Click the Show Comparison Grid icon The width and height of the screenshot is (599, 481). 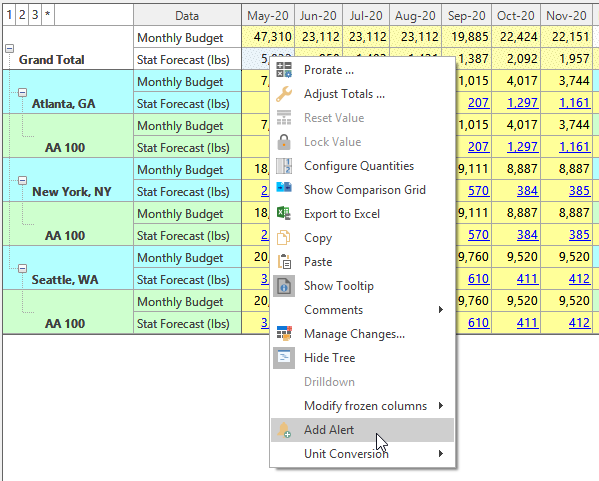click(284, 188)
